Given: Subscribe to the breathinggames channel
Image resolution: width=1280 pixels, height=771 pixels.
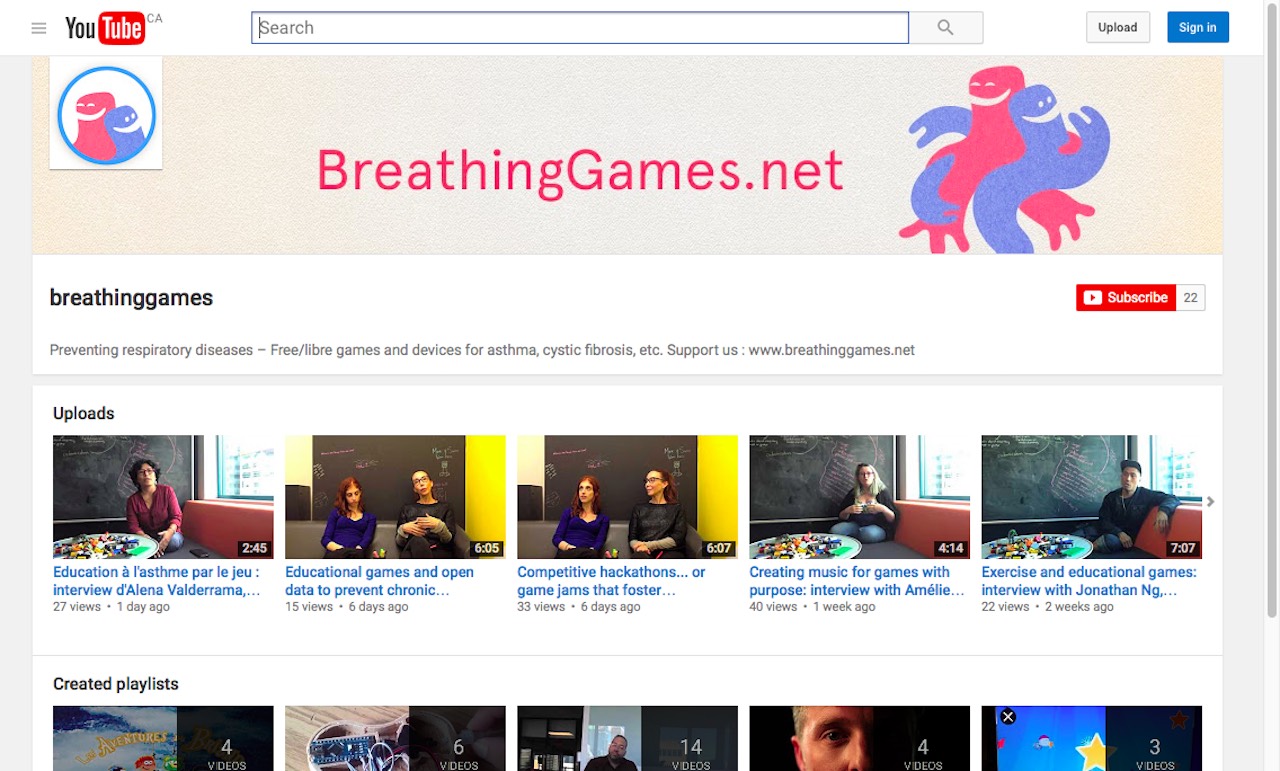Looking at the screenshot, I should (x=1126, y=298).
